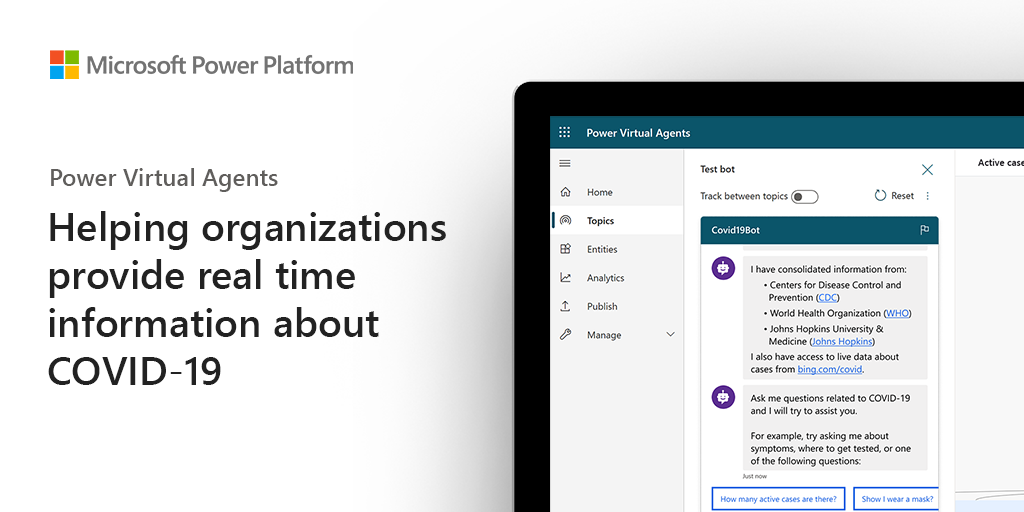Click the Manage wrench icon

[x=566, y=335]
